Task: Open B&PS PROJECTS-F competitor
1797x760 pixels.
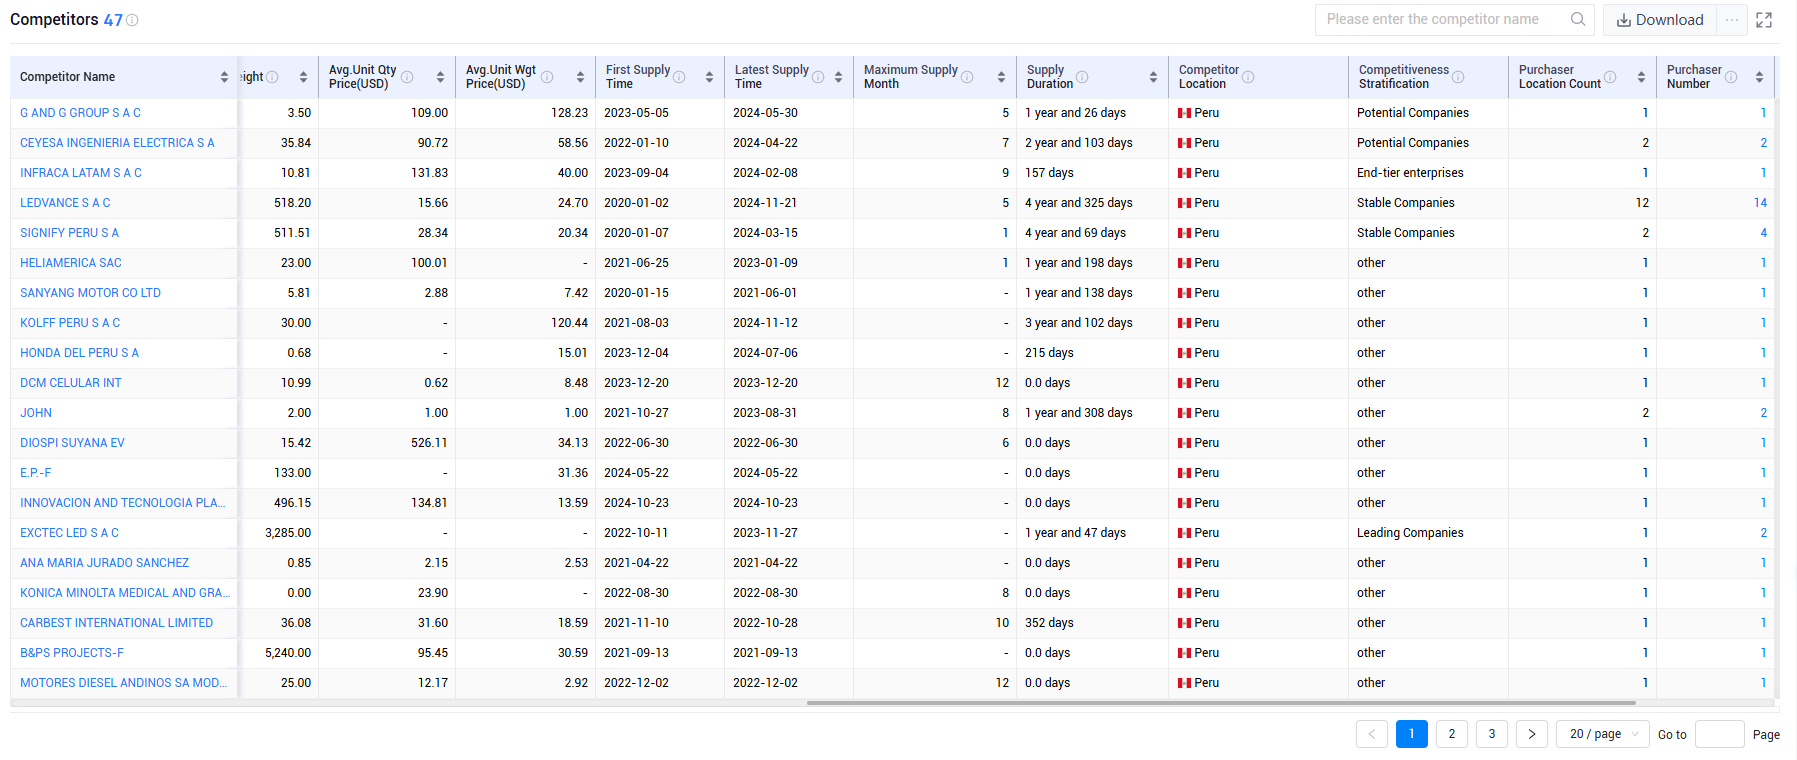Action: point(72,653)
